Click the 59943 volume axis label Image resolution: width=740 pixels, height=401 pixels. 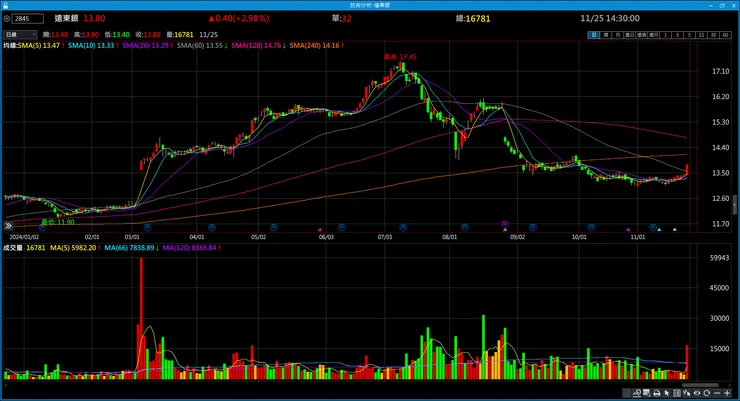point(719,258)
